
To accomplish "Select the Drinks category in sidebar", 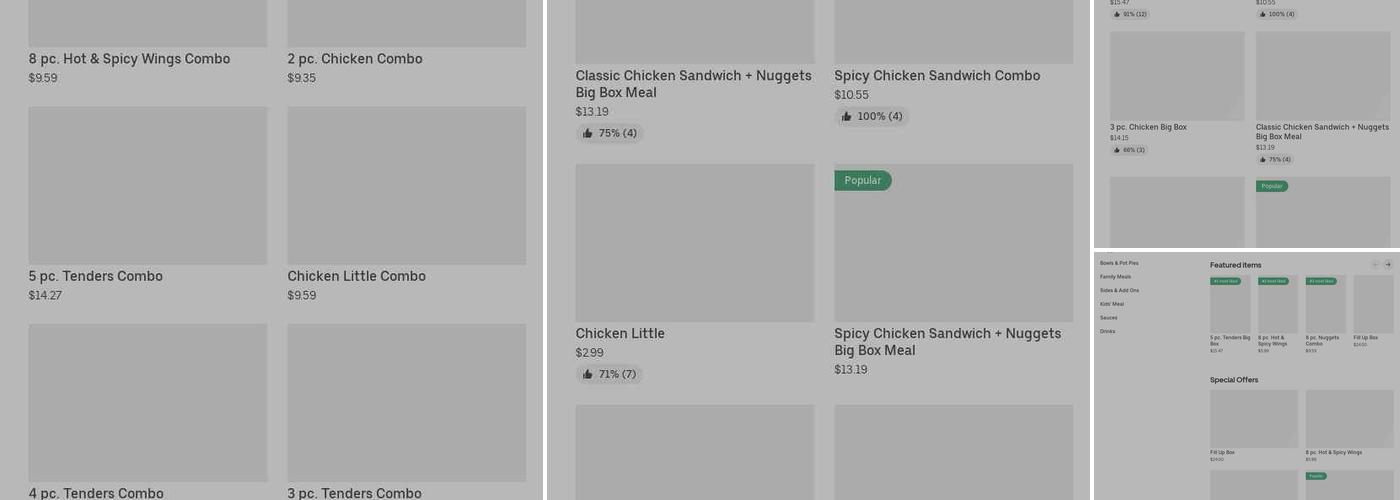I will click(x=1107, y=331).
